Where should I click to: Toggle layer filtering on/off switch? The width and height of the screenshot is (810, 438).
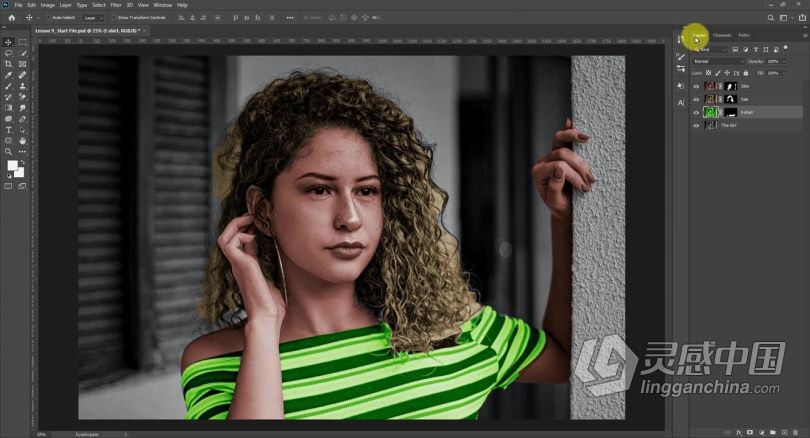click(786, 48)
